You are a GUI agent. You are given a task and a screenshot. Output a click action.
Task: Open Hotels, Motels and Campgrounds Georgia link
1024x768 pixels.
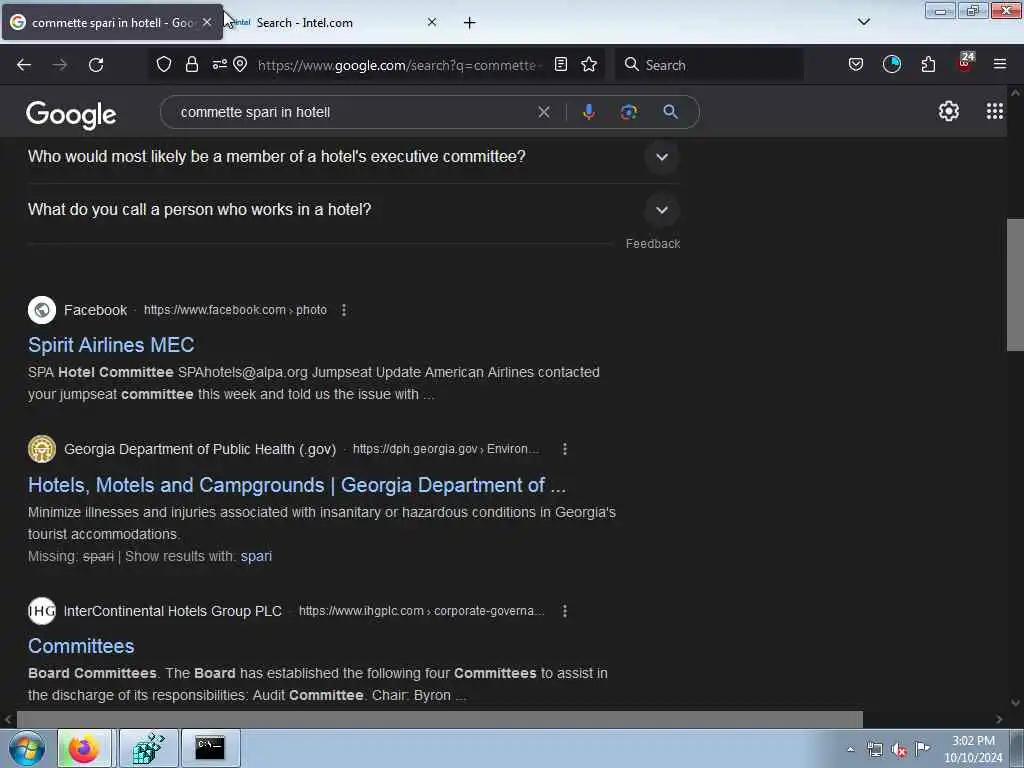[297, 485]
